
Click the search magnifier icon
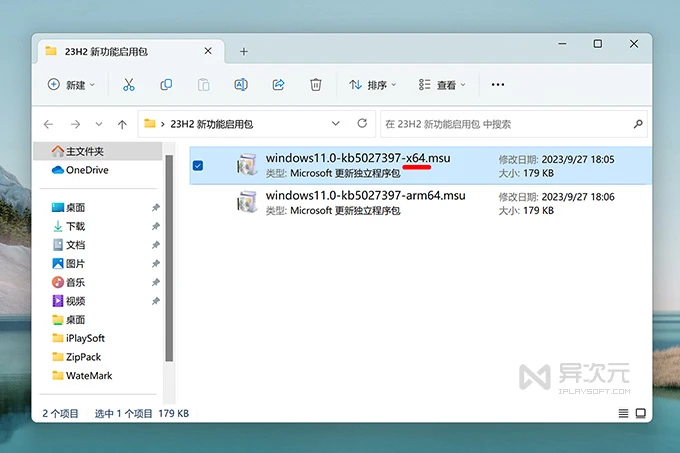tap(638, 124)
